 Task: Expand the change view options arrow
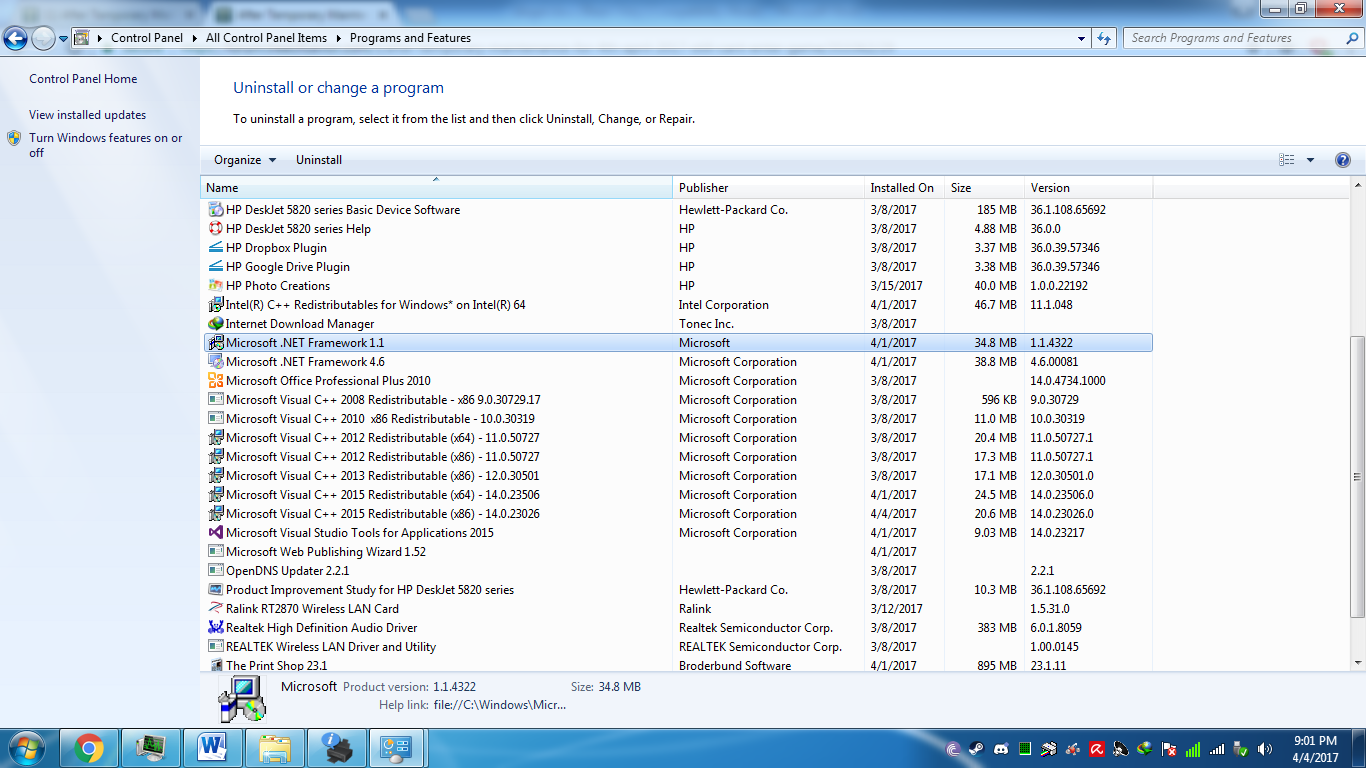[1310, 160]
